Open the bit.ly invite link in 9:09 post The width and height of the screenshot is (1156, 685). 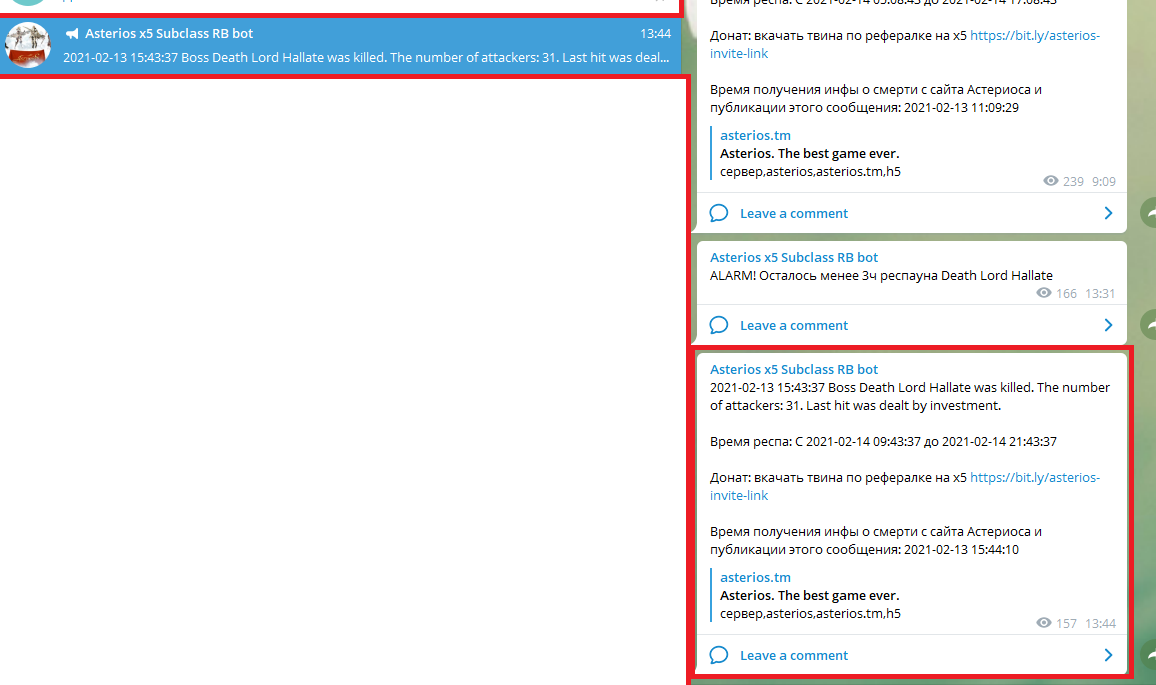pos(1034,36)
